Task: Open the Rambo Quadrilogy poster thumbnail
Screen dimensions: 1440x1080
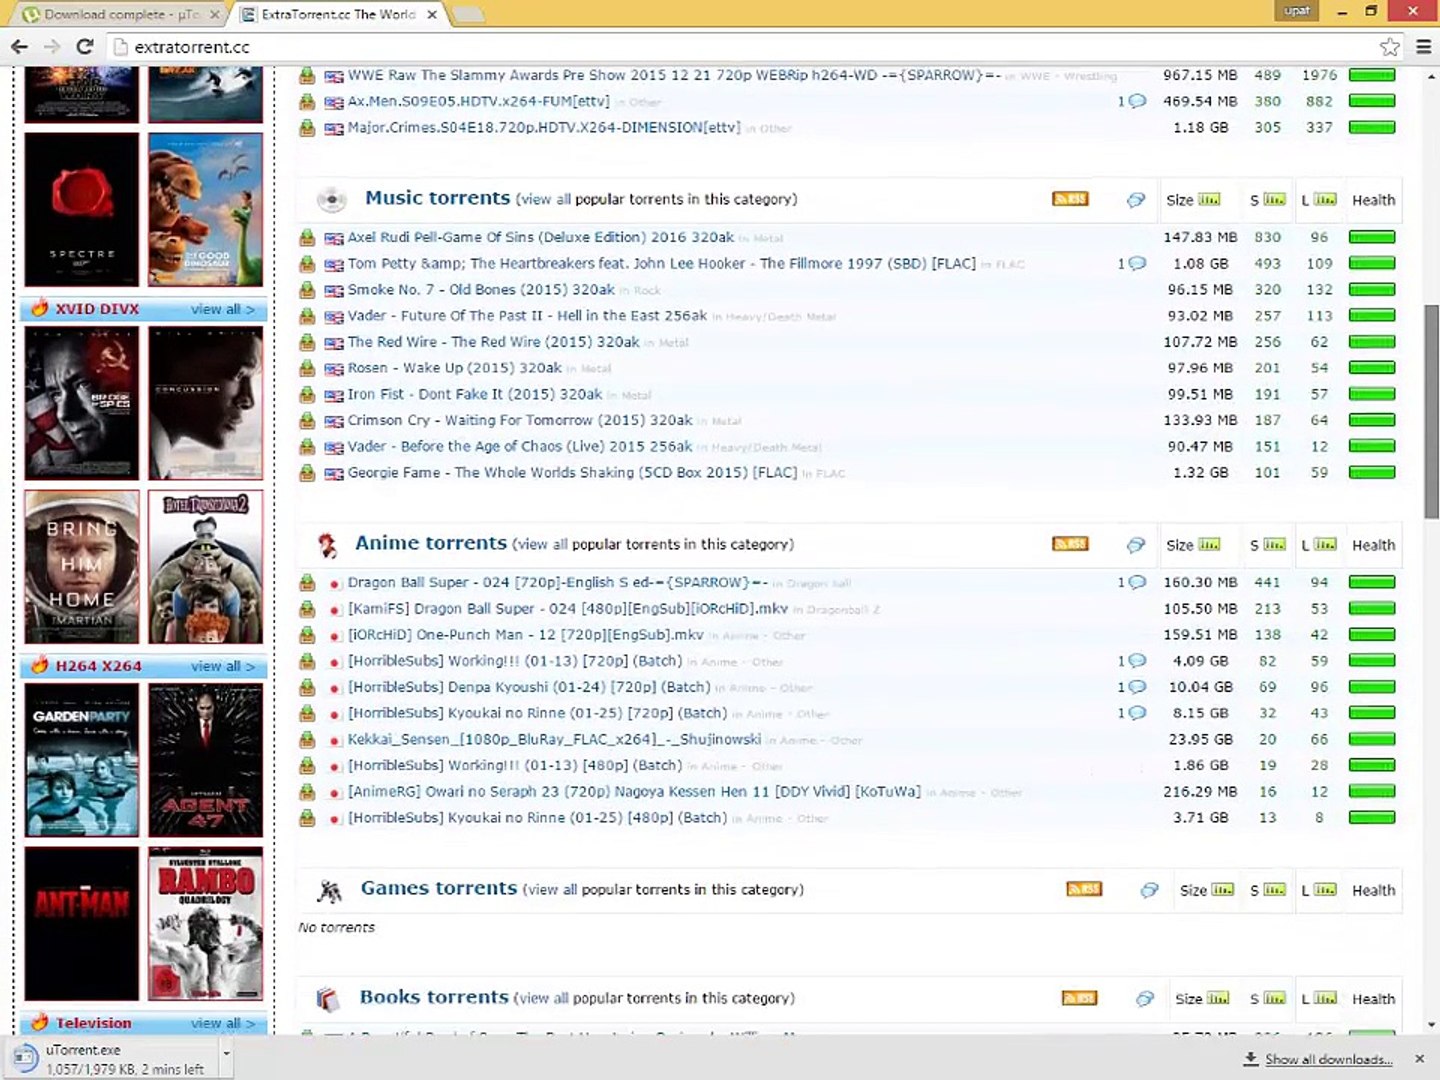Action: pos(206,924)
